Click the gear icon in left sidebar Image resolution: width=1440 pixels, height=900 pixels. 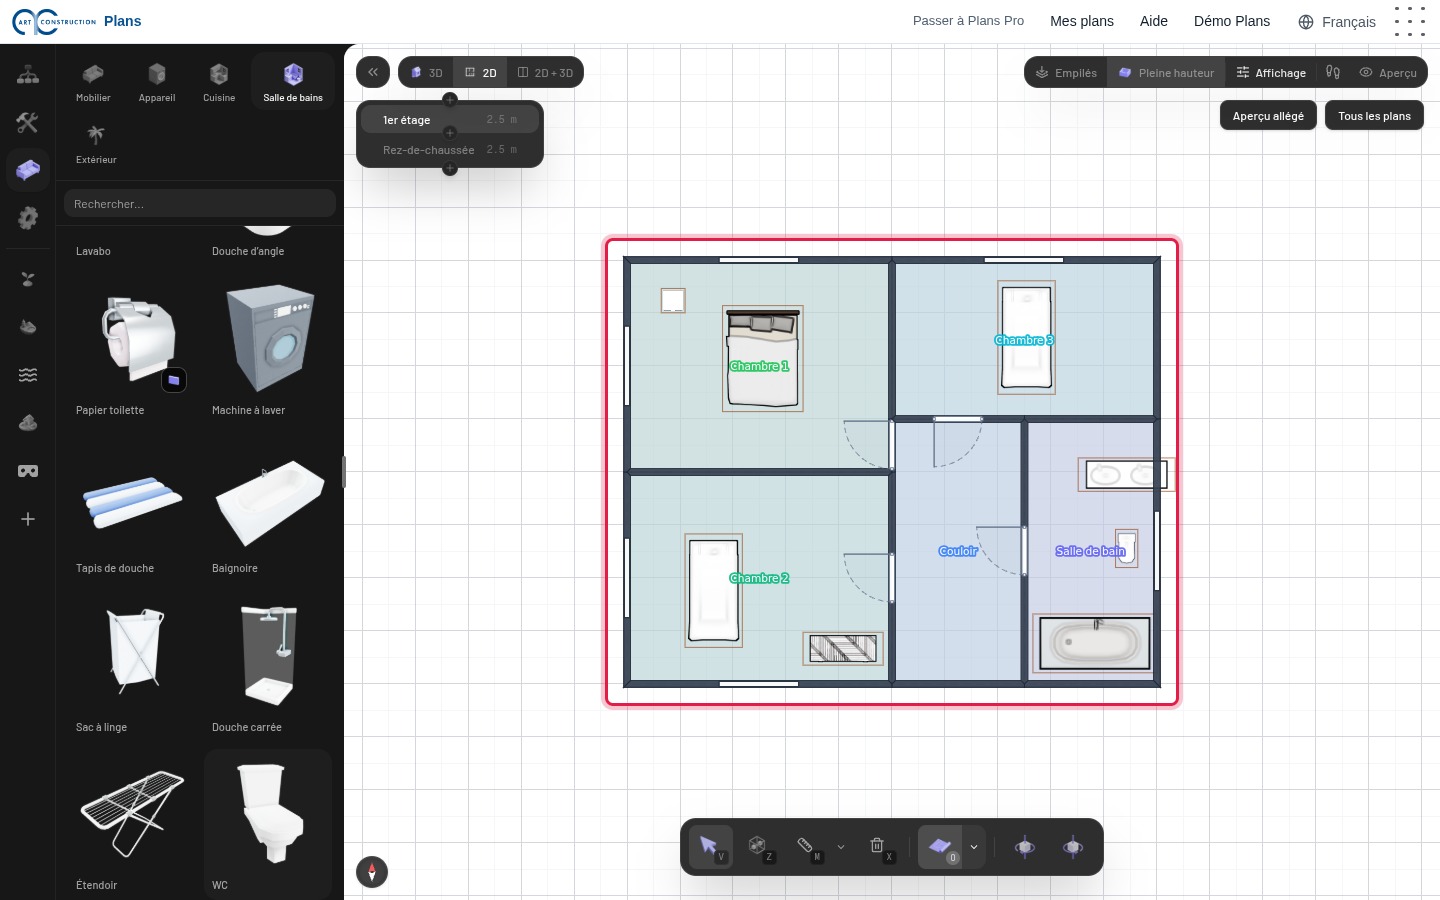point(28,218)
